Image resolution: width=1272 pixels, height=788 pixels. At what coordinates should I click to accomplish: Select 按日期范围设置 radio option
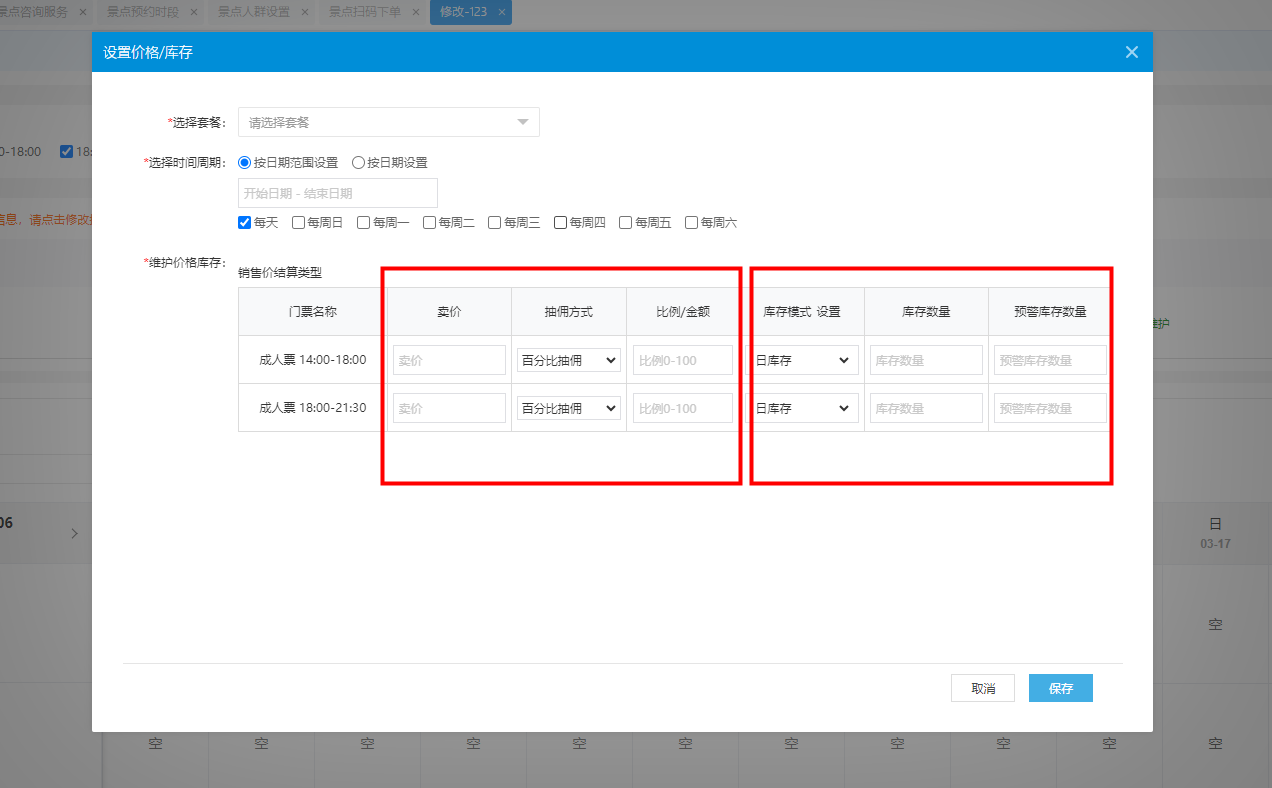tap(245, 162)
